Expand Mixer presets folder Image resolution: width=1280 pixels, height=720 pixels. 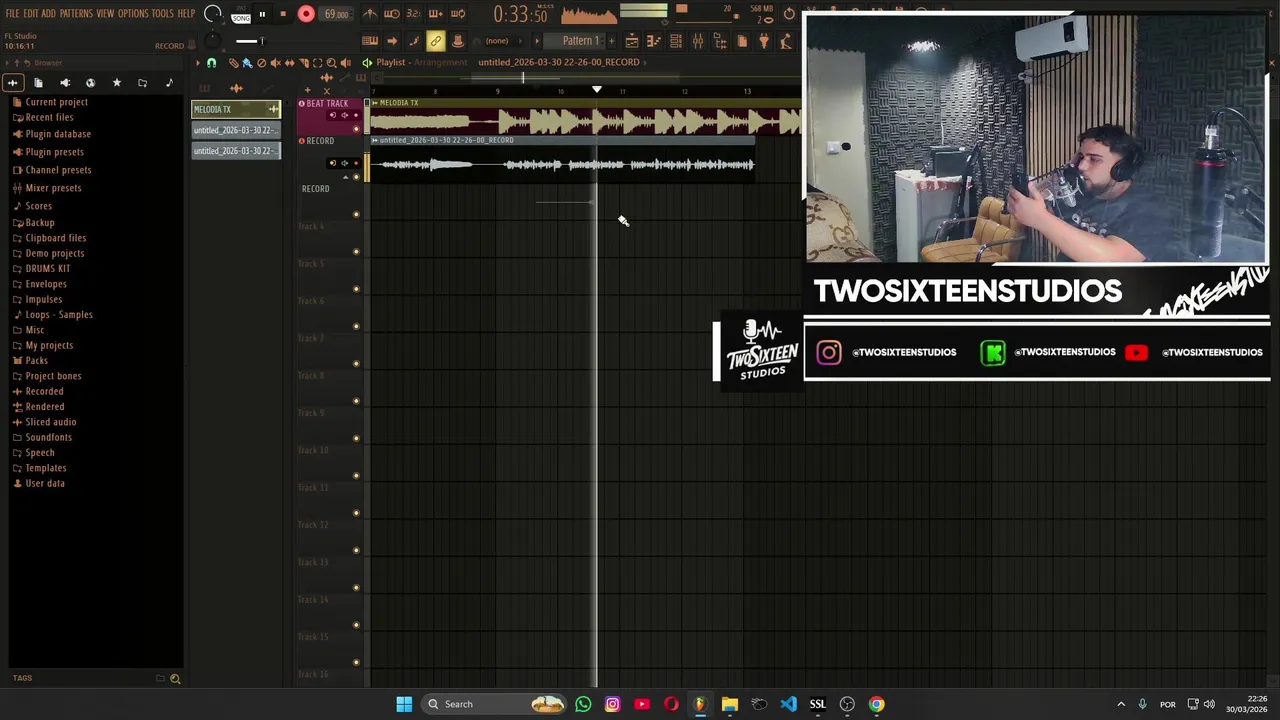pyautogui.click(x=53, y=188)
